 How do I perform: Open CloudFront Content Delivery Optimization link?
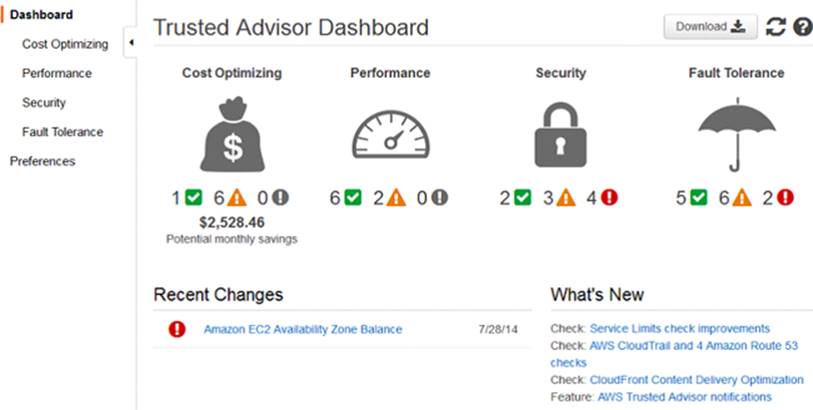(x=696, y=379)
